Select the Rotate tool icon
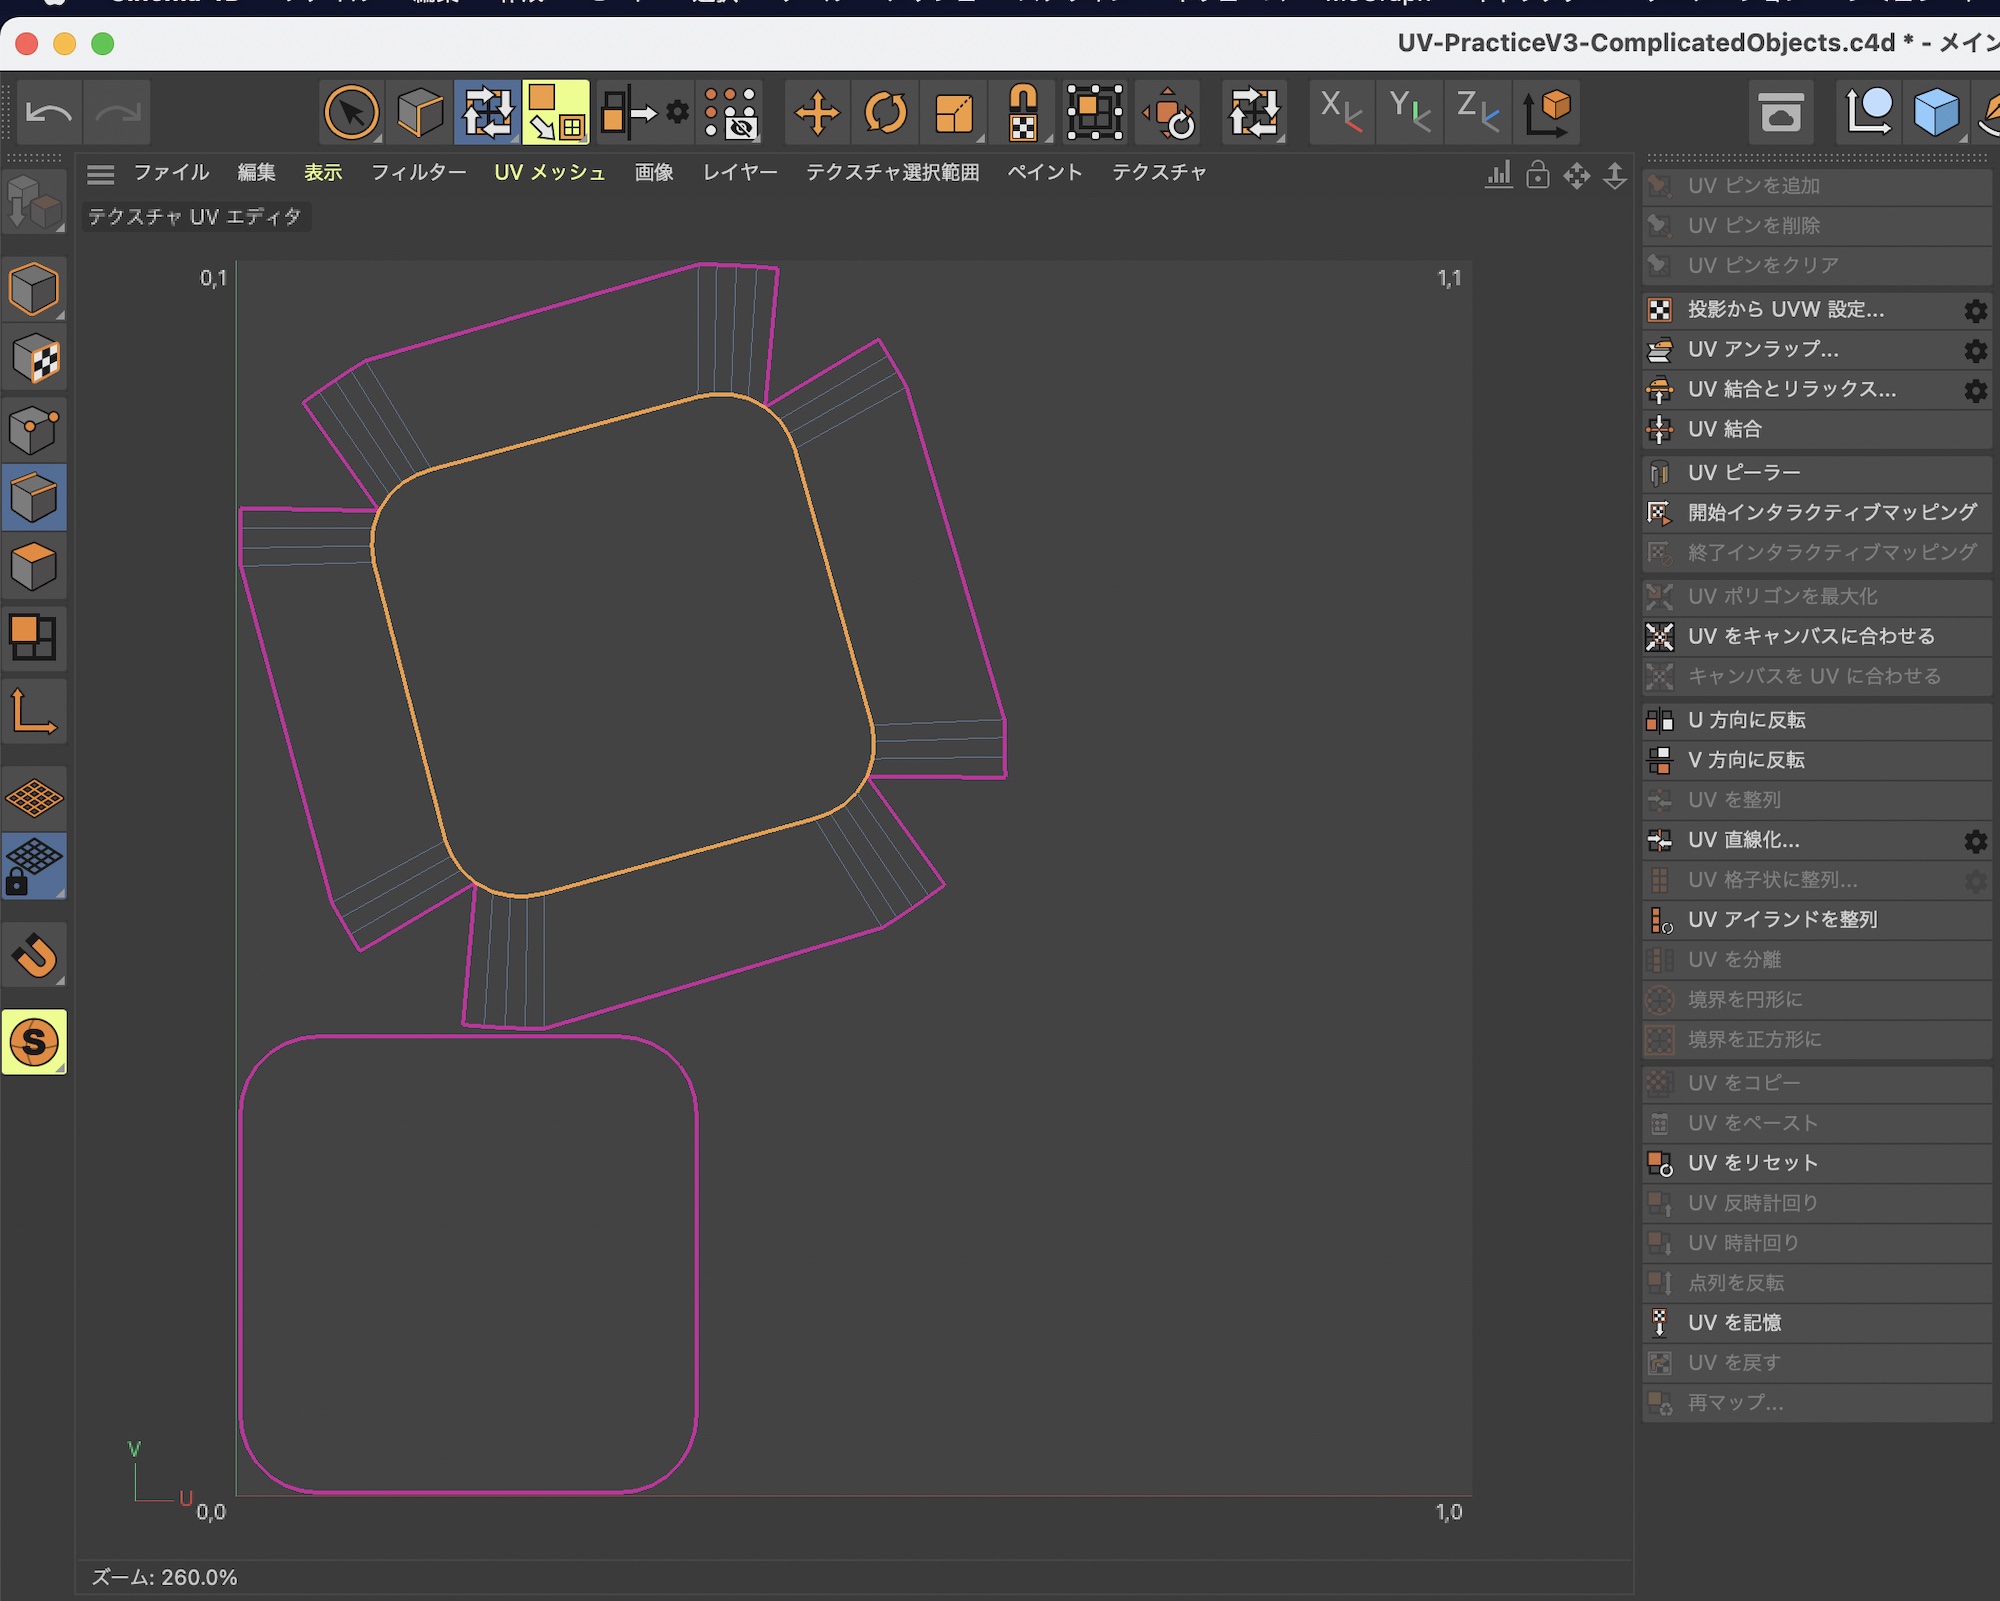 point(885,113)
